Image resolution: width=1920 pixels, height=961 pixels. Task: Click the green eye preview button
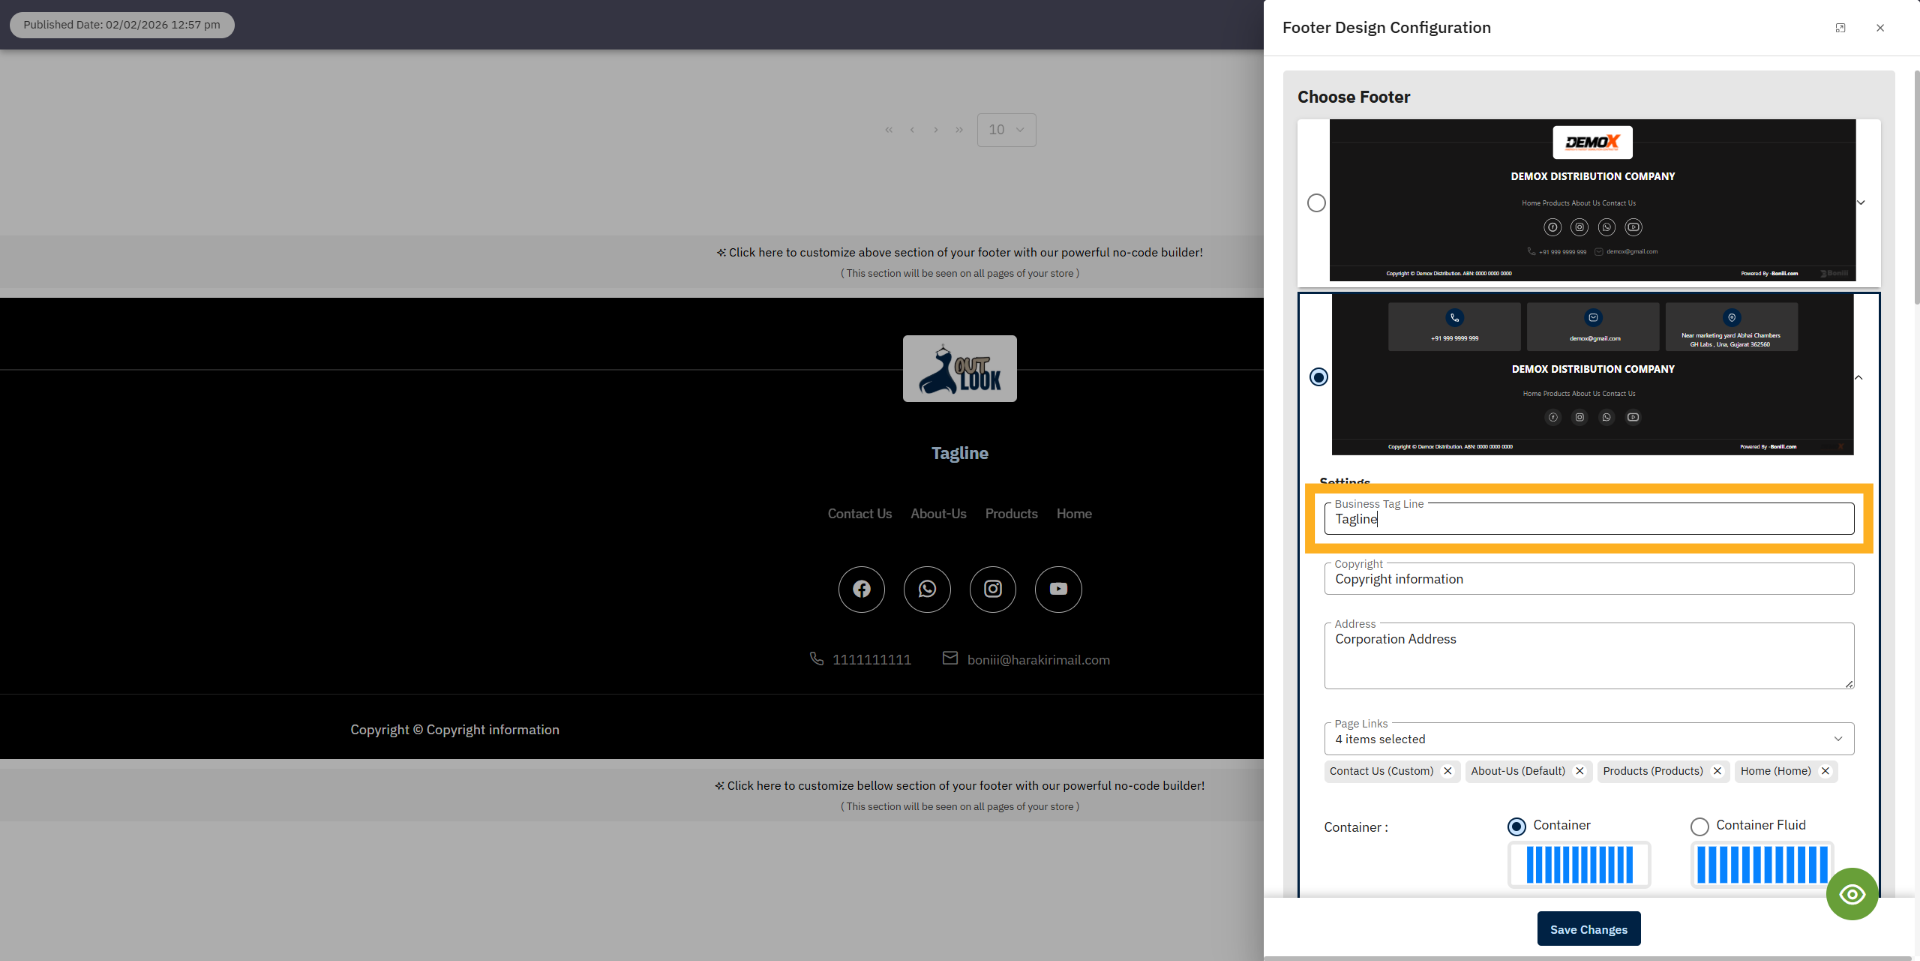coord(1852,894)
